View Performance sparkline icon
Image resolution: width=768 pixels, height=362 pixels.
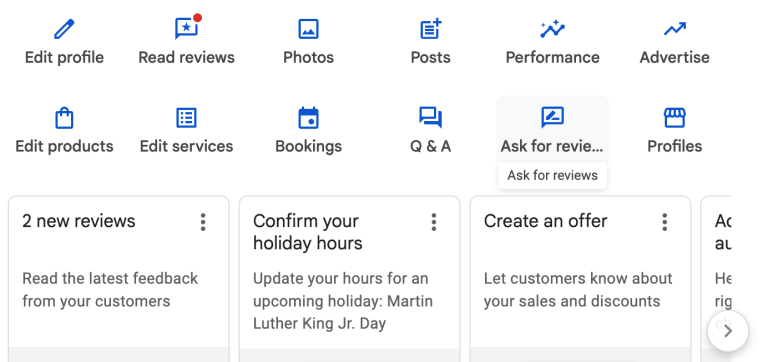point(552,29)
